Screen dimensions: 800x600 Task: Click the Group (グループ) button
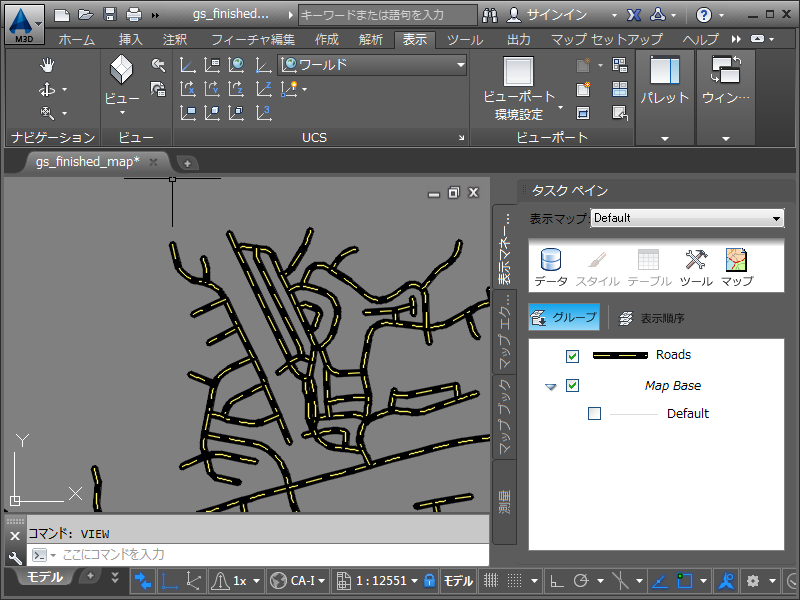(564, 318)
